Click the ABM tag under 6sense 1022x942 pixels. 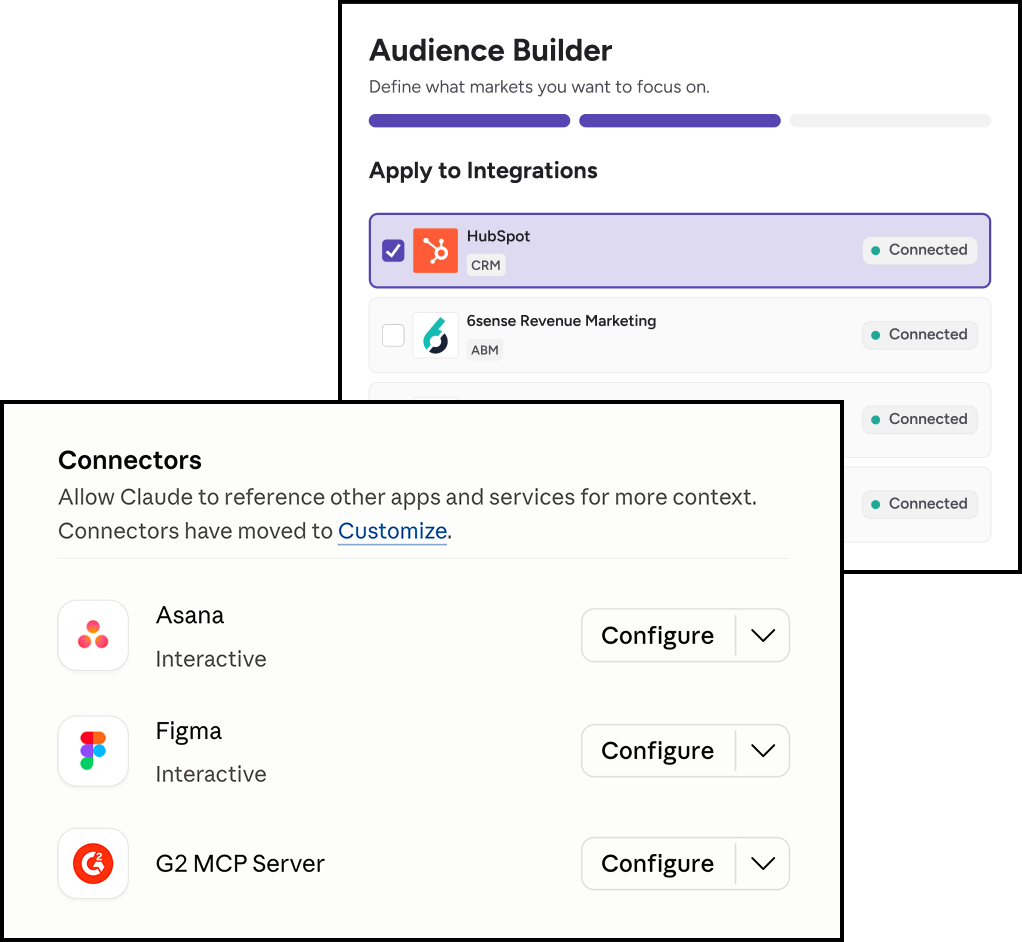coord(485,350)
